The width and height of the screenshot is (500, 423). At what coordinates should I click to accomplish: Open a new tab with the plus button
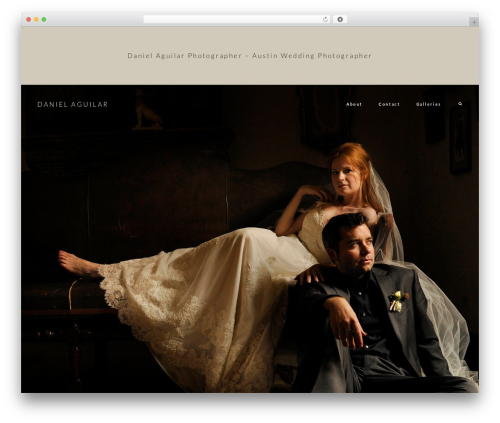(474, 22)
